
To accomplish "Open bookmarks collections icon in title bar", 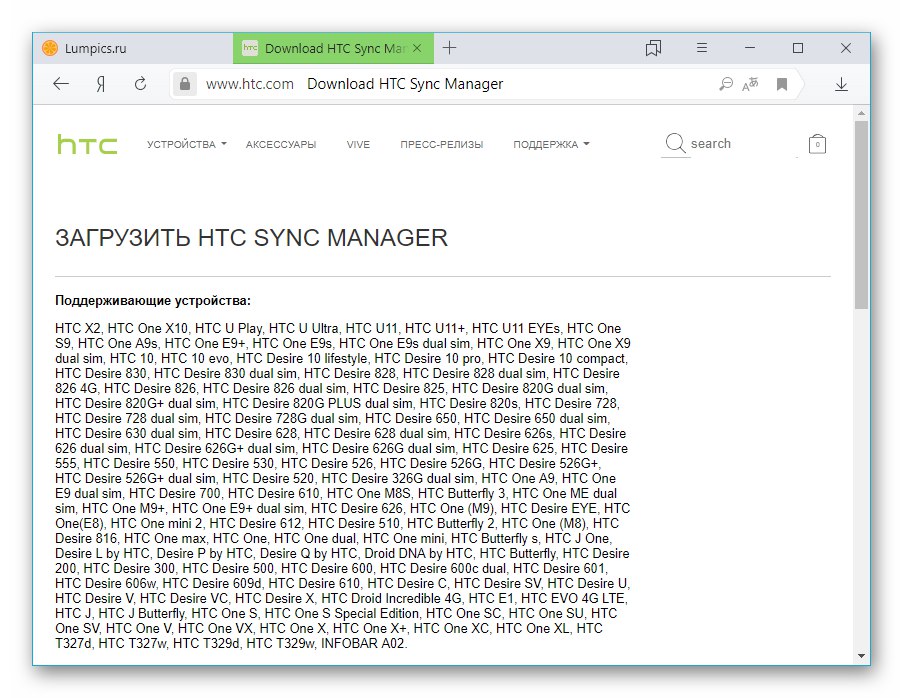I will [x=653, y=48].
